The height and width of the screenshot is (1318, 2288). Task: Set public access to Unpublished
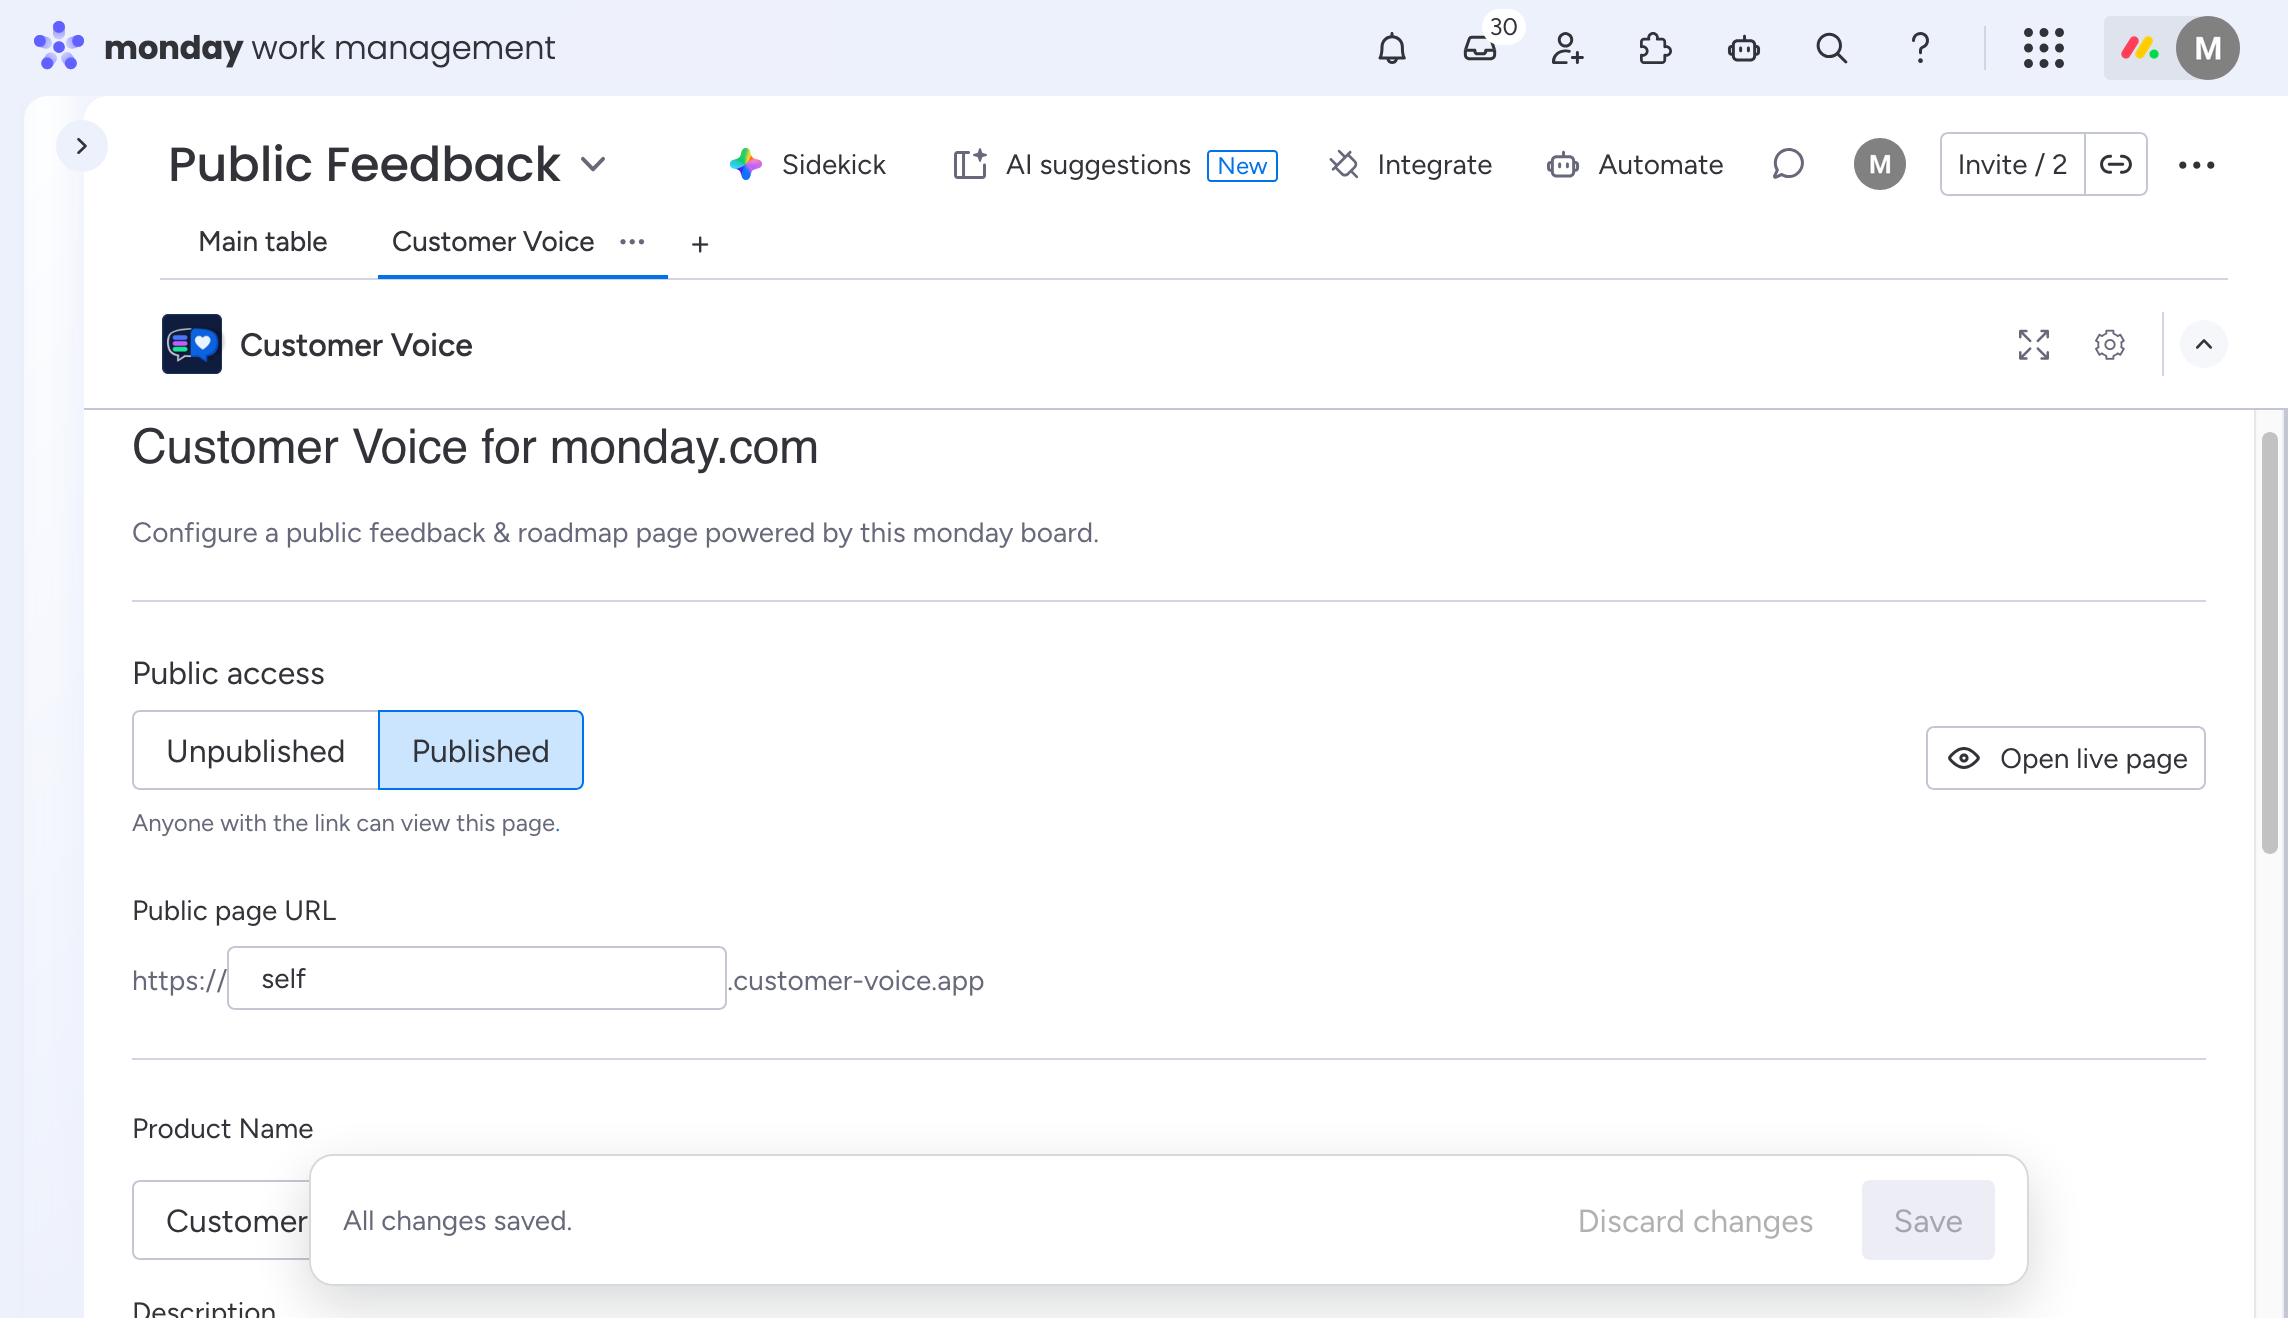coord(256,750)
